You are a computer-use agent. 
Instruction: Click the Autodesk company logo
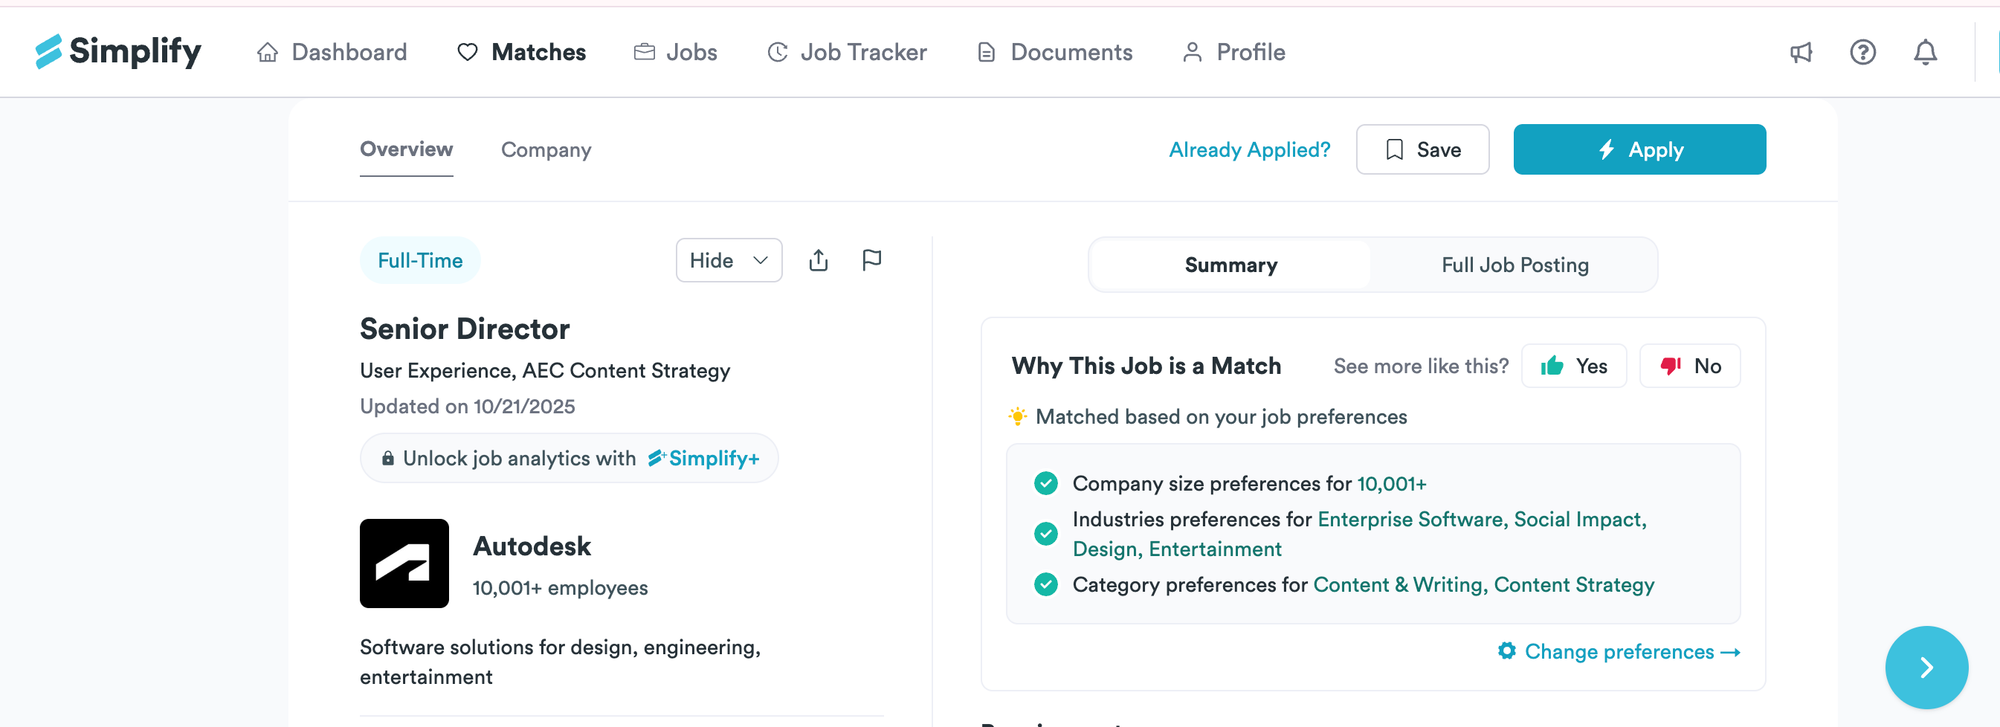(x=404, y=563)
